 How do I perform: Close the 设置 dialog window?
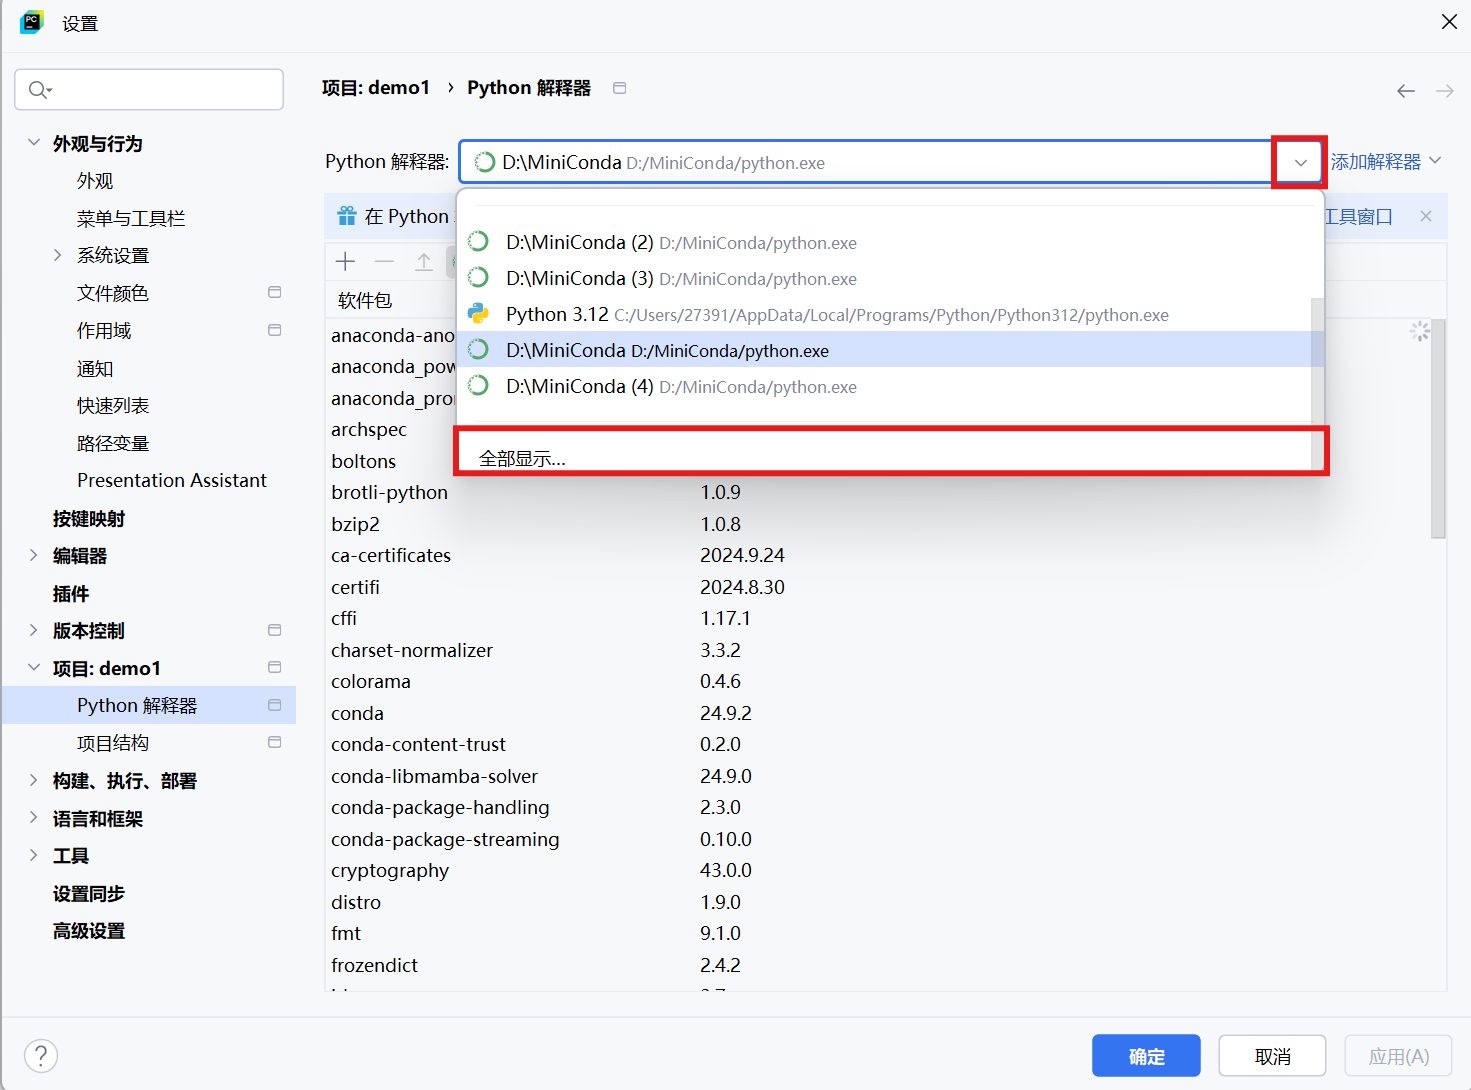[x=1449, y=22]
